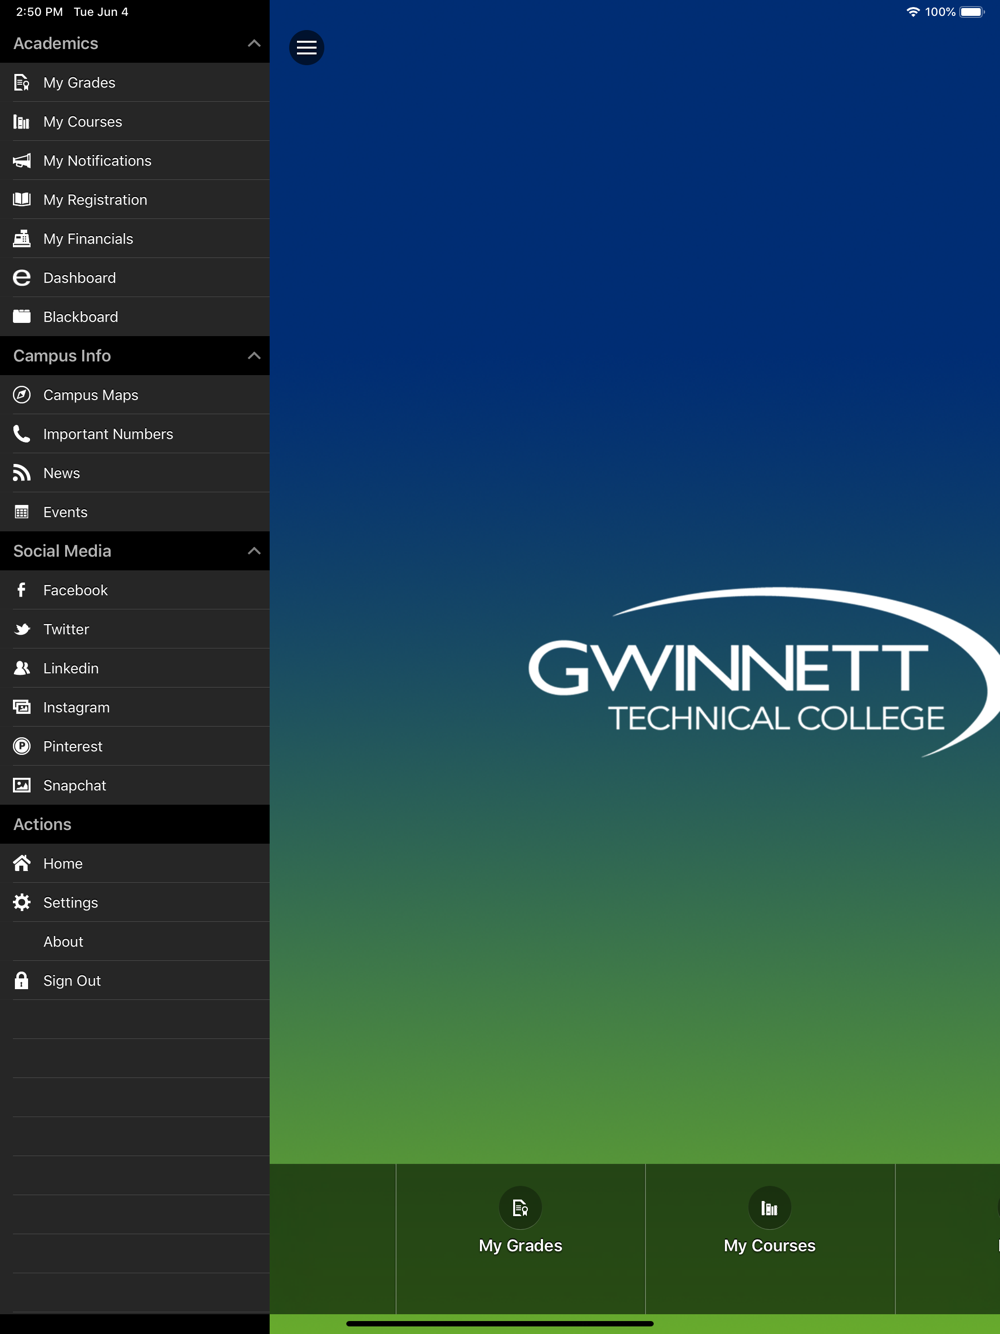Open the Twitter link

(135, 629)
